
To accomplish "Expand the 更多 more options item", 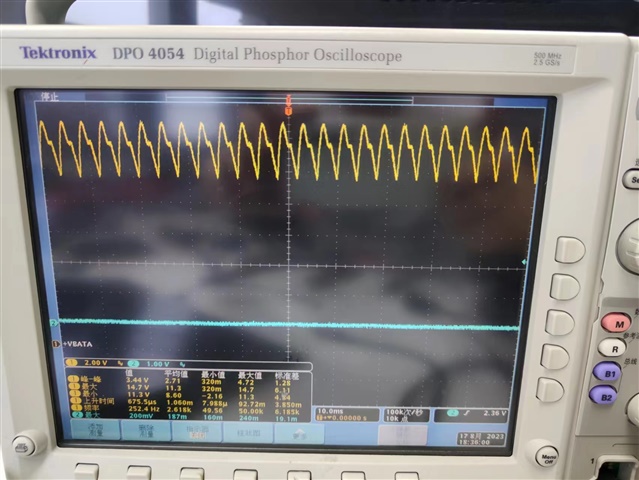I will pyautogui.click(x=299, y=434).
